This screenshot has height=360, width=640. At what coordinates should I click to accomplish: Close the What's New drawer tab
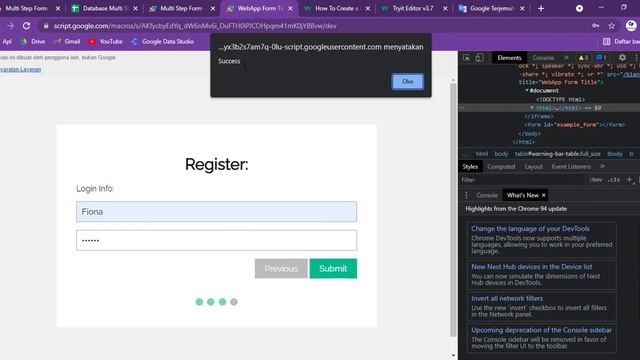tap(543, 196)
